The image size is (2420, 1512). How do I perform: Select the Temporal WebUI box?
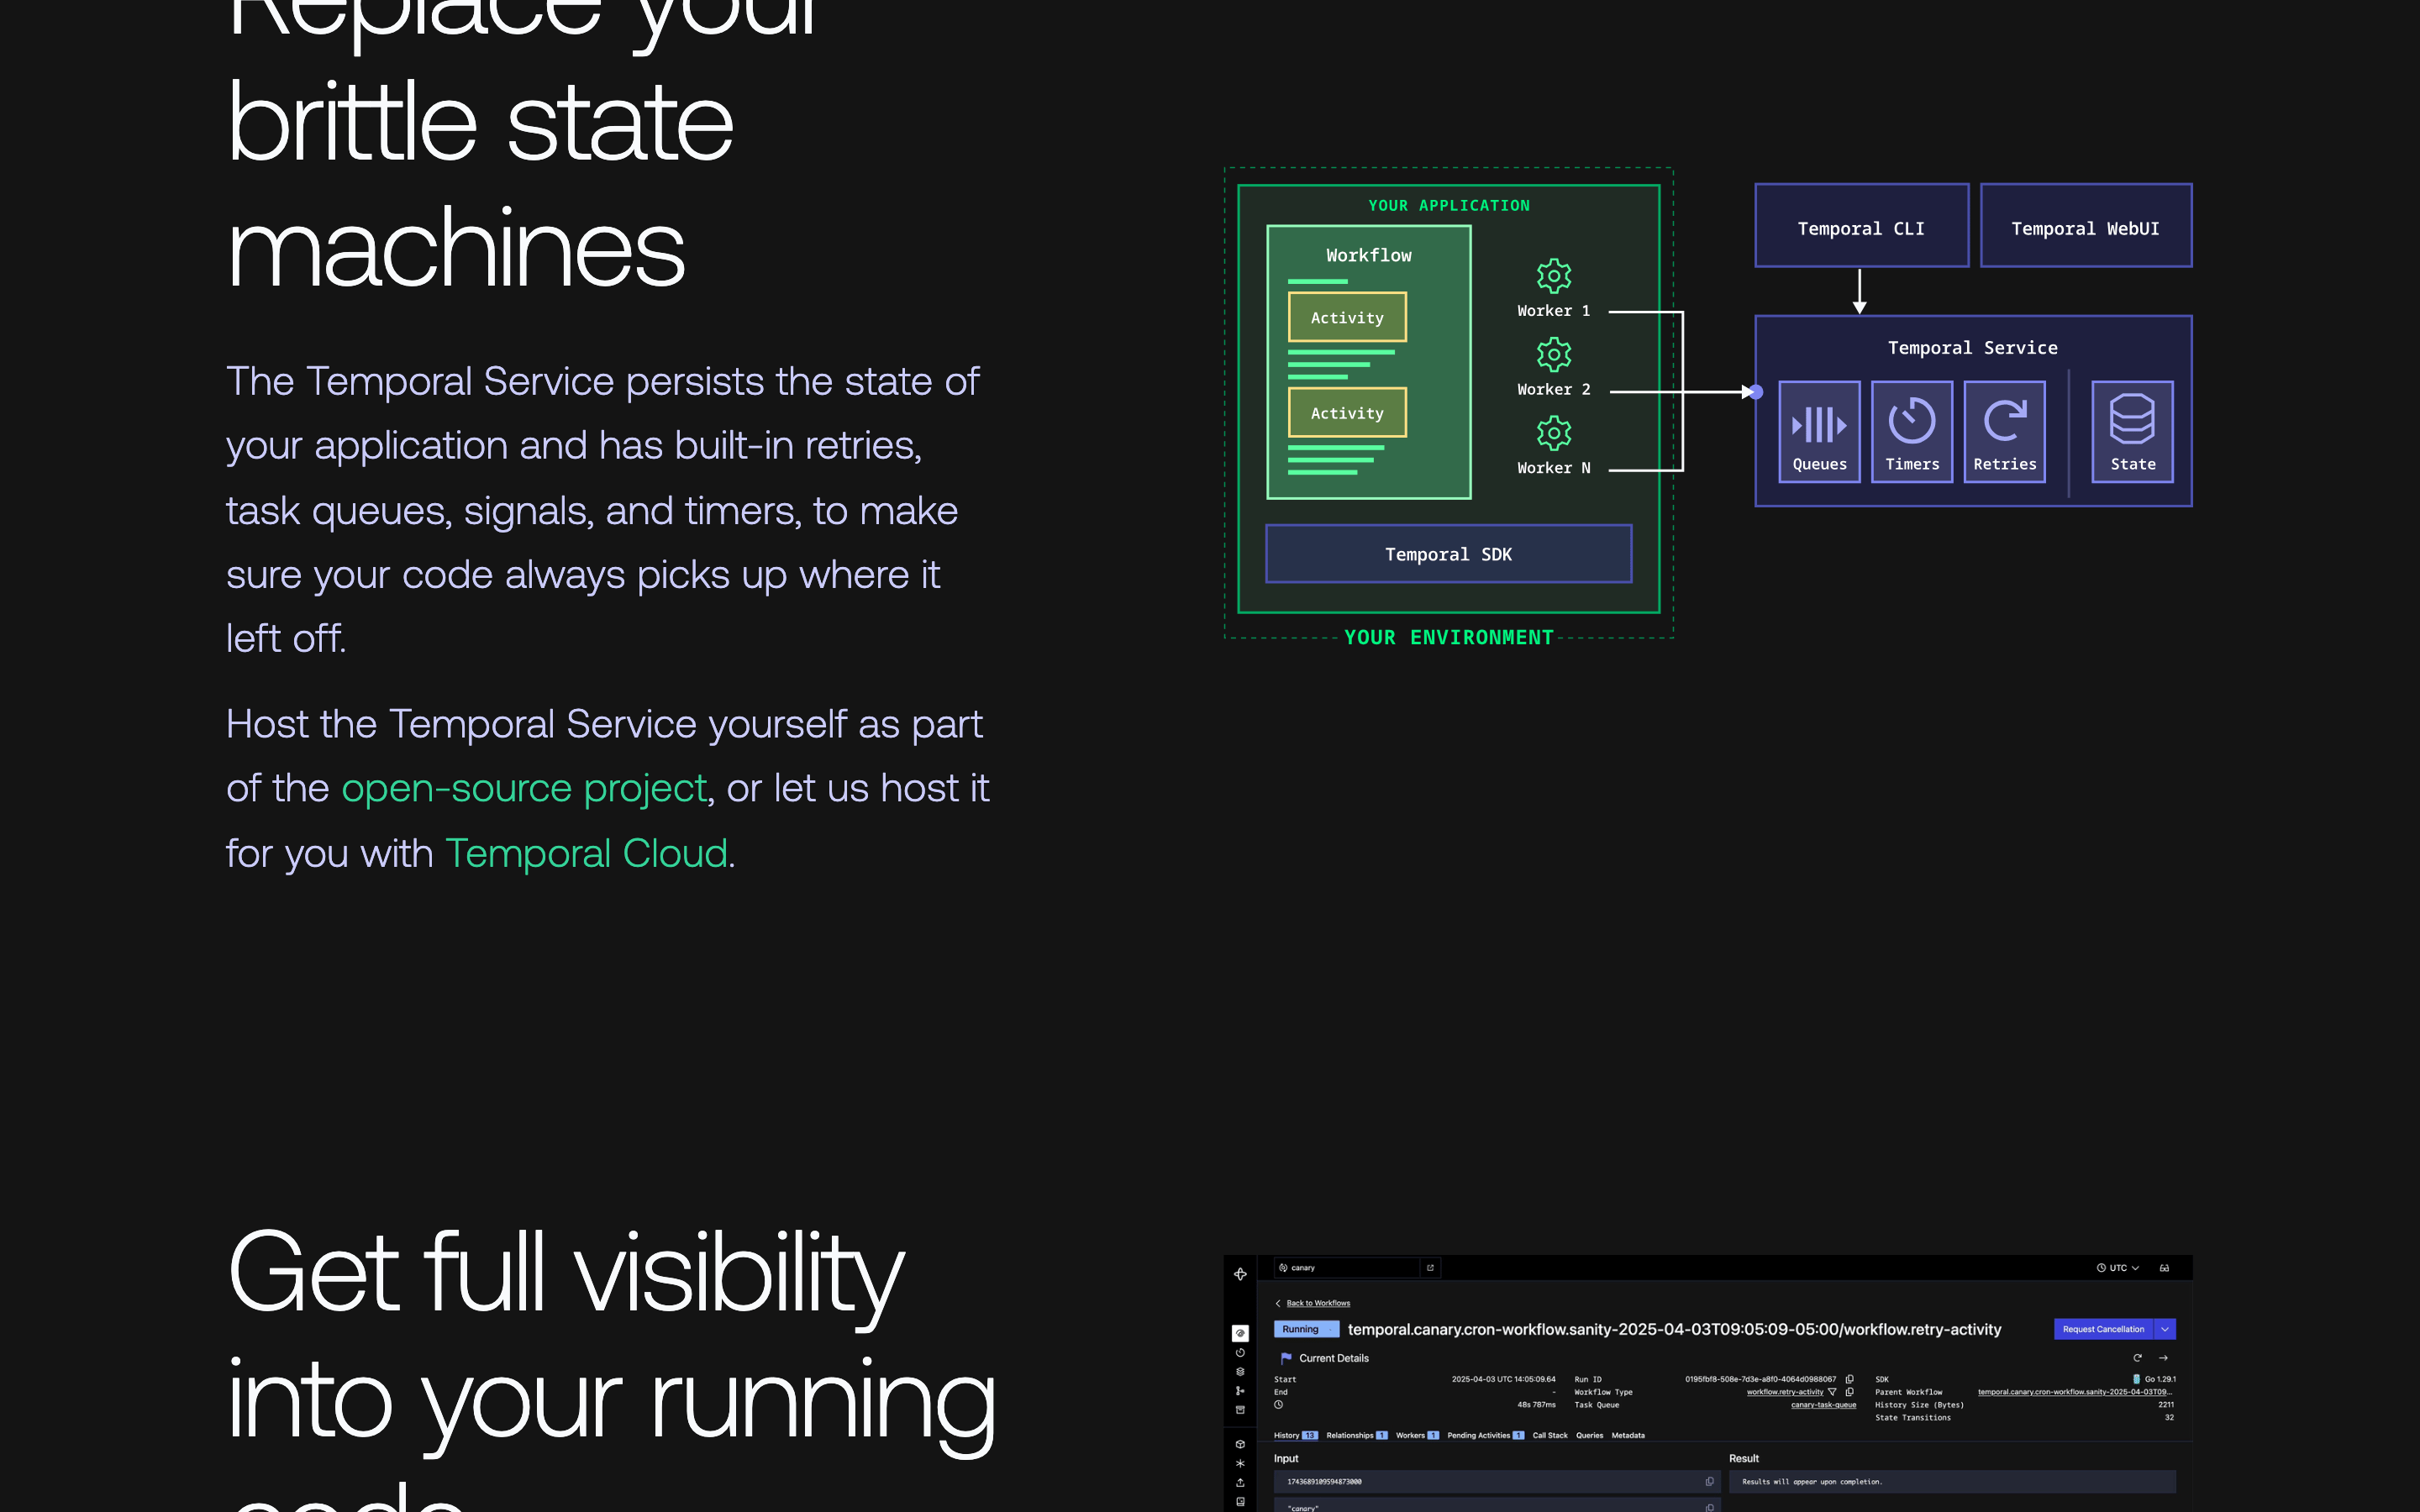pyautogui.click(x=2086, y=226)
